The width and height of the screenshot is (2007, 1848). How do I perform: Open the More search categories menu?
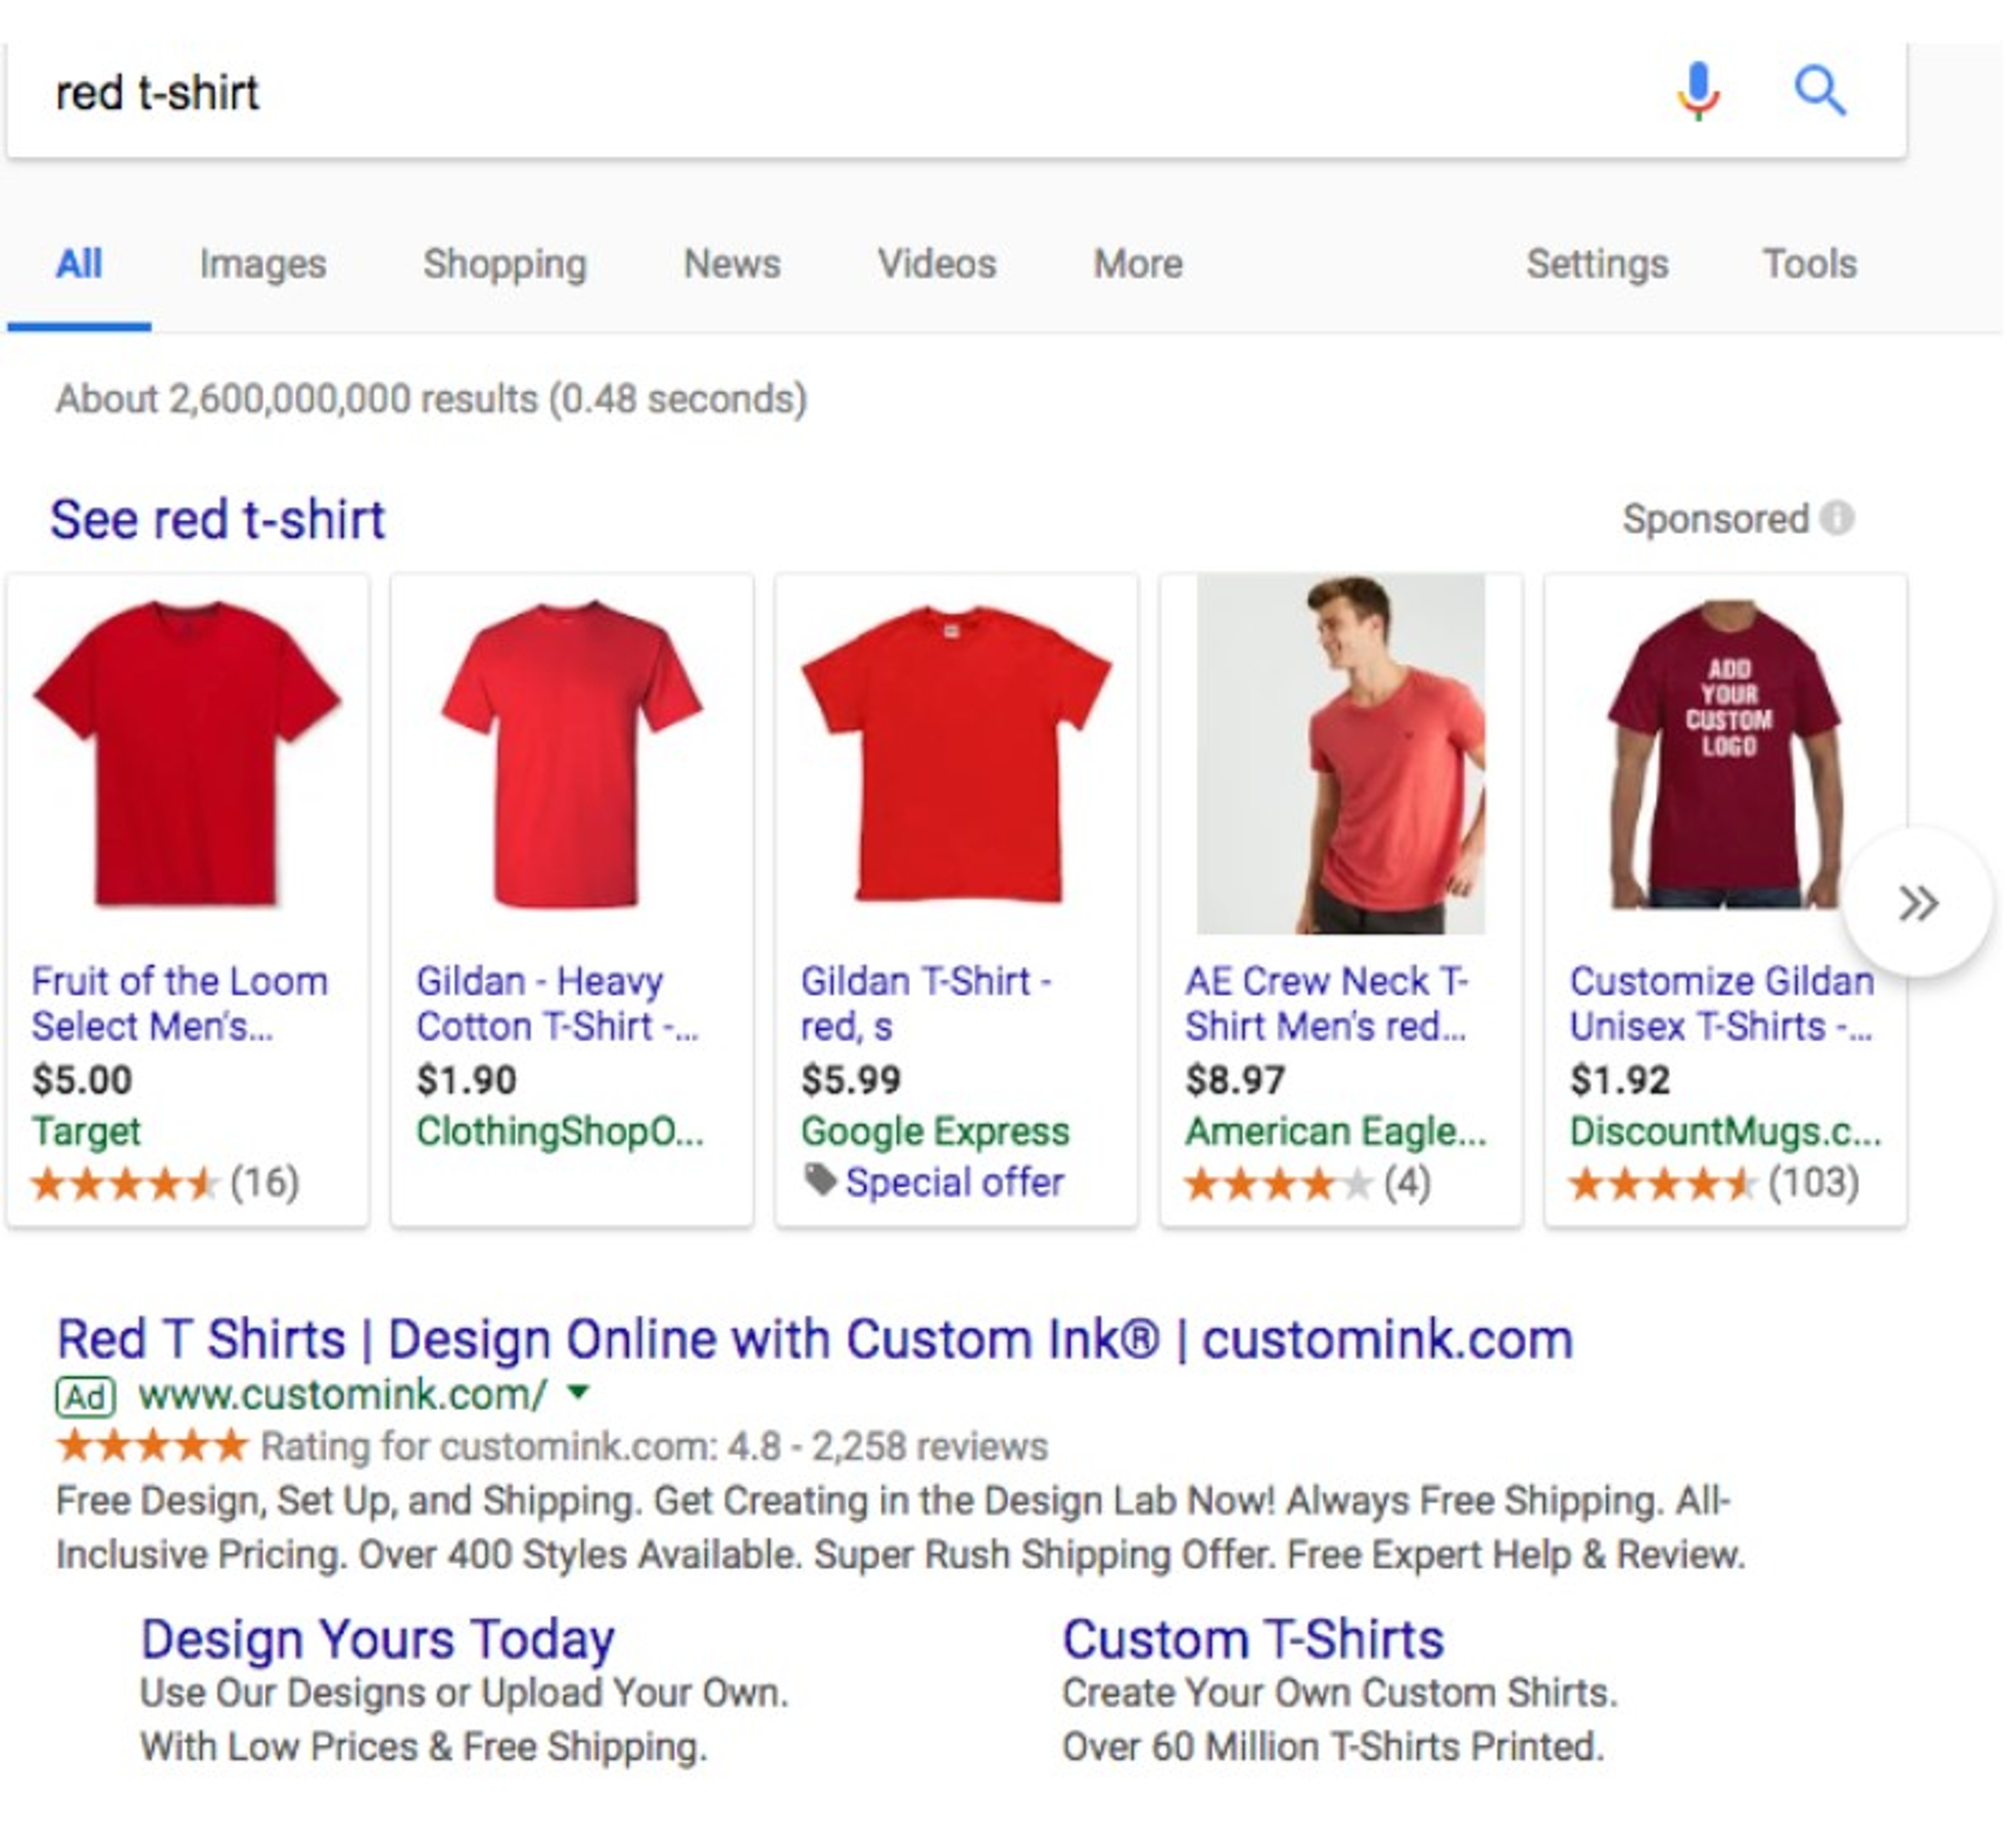(x=1137, y=264)
